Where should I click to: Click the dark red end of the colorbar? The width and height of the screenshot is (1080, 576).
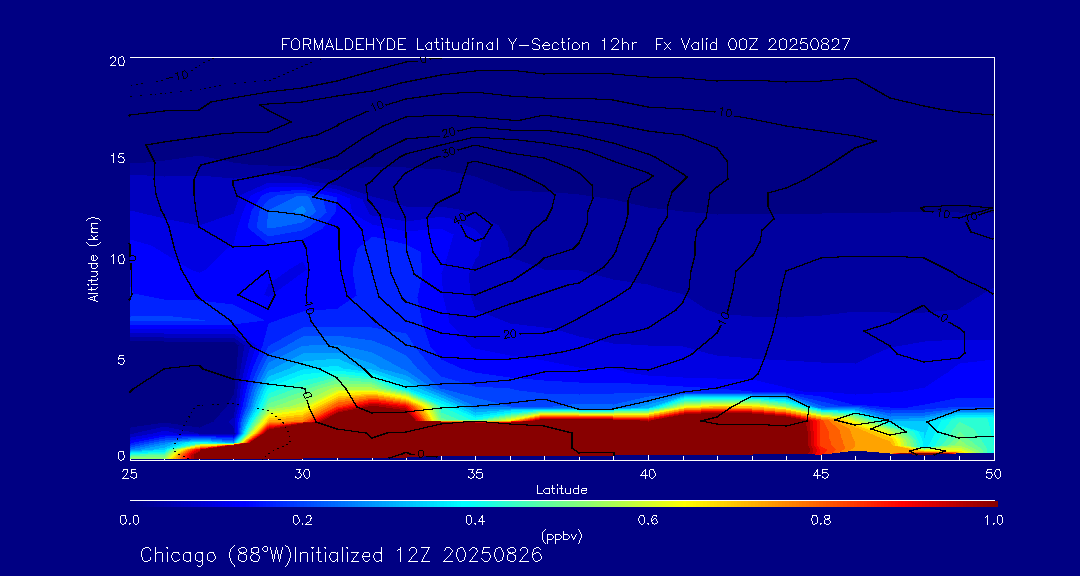click(985, 503)
